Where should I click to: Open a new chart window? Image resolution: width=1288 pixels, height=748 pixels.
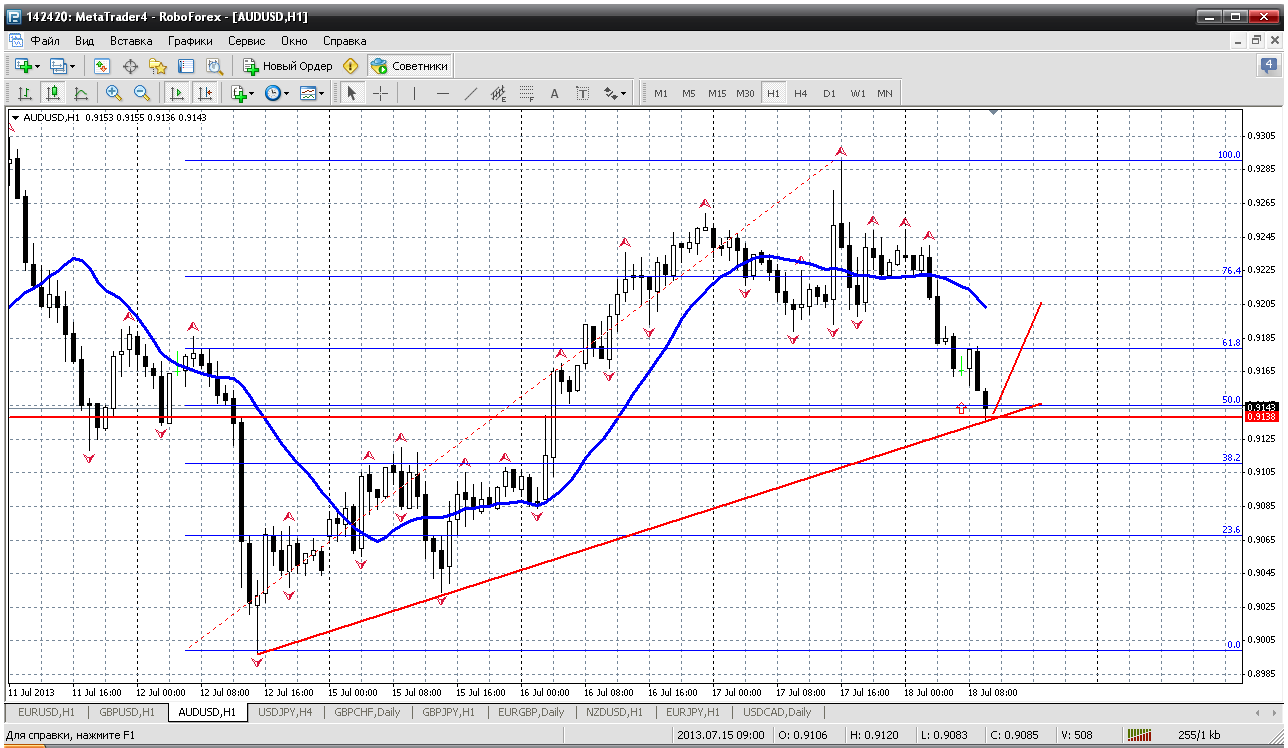point(23,66)
